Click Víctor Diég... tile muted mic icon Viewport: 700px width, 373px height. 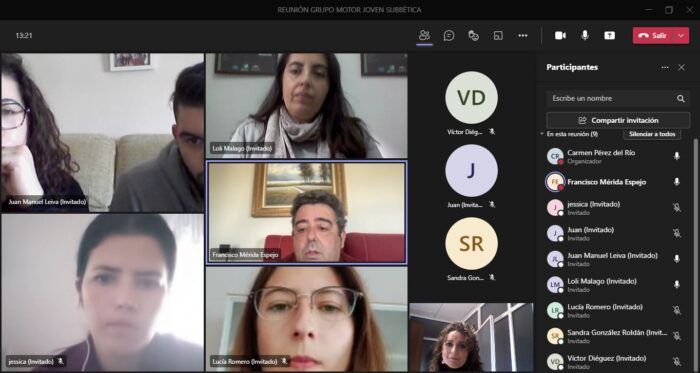[492, 132]
